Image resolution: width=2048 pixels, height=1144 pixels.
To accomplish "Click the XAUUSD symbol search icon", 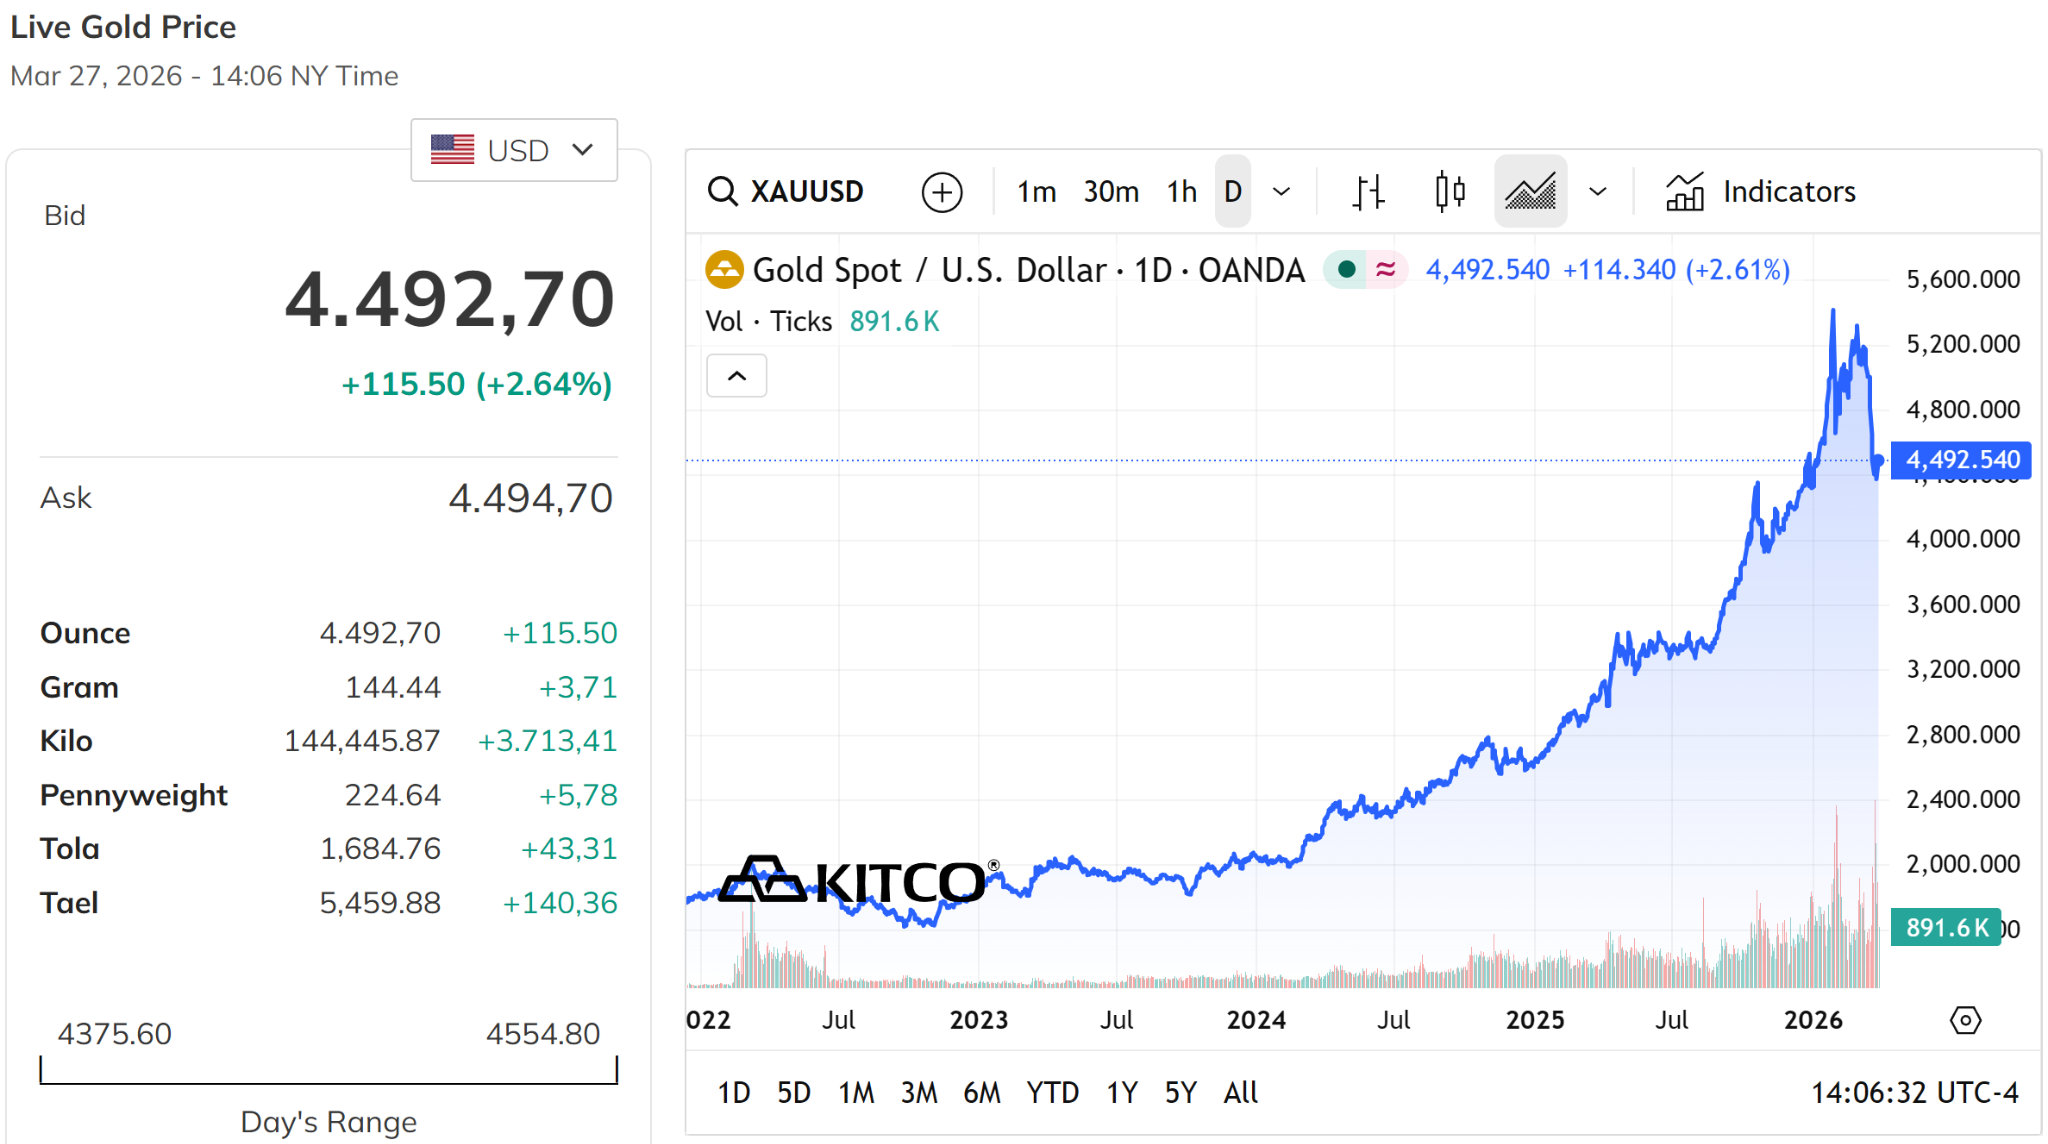I will 722,191.
